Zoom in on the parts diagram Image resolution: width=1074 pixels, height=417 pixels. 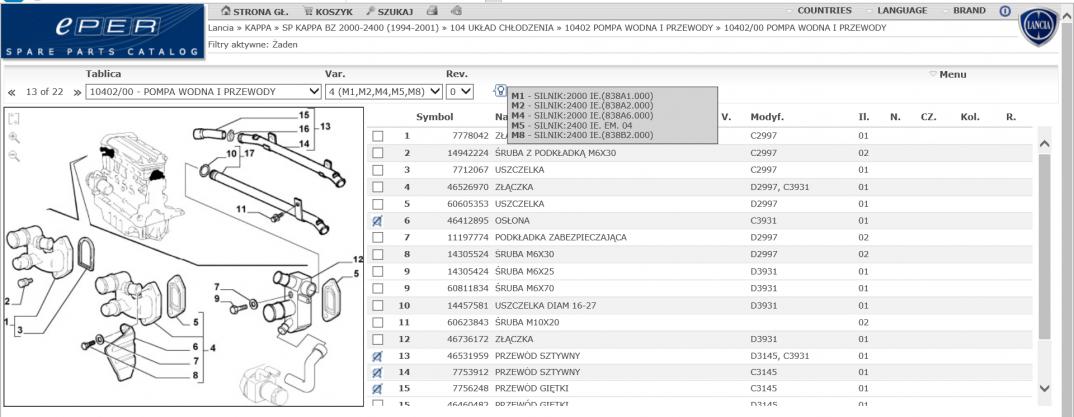coord(14,138)
